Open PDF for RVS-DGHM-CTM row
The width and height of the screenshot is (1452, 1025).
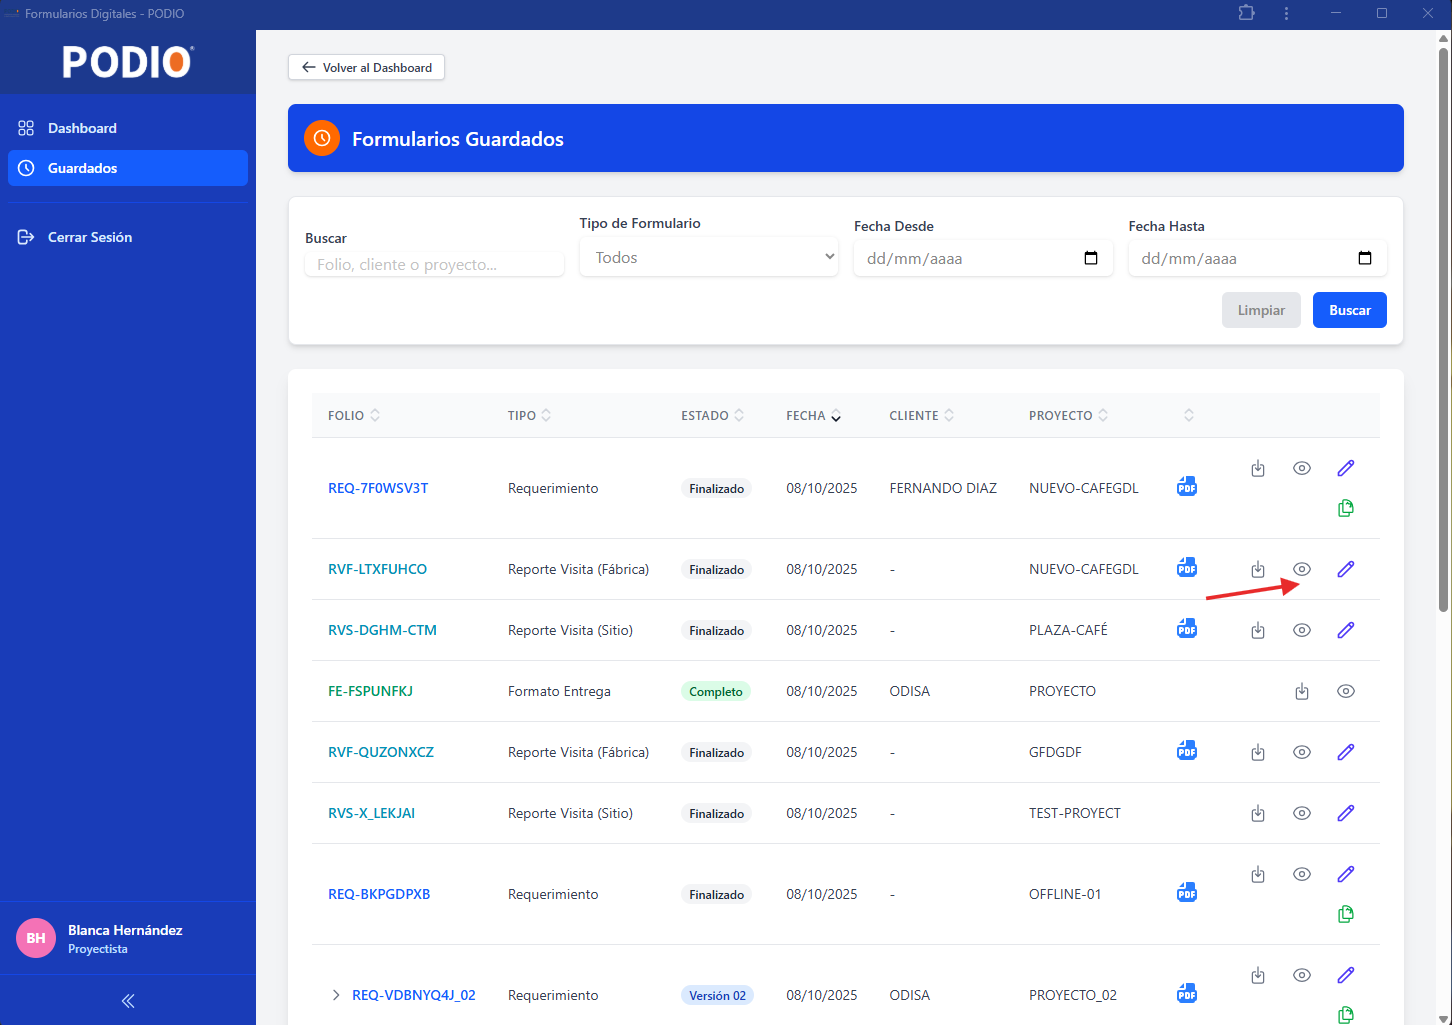(x=1187, y=628)
